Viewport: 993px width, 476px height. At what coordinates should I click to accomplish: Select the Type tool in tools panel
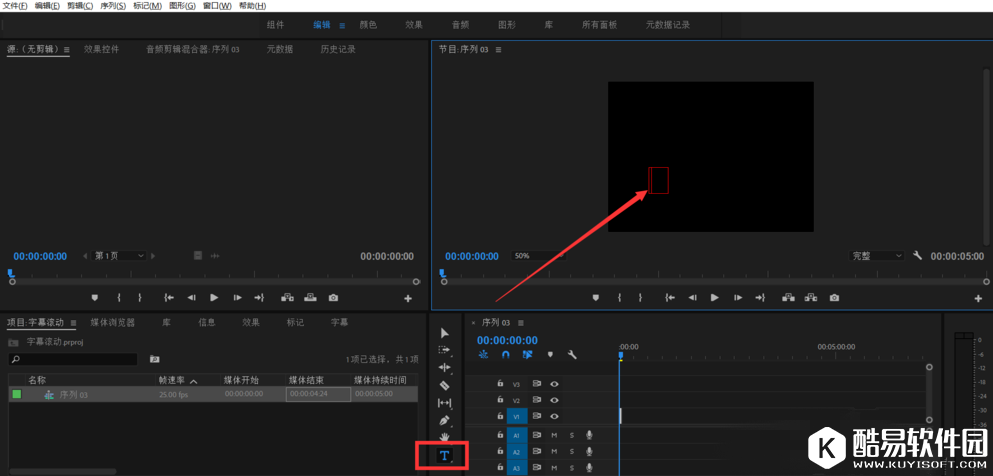445,456
